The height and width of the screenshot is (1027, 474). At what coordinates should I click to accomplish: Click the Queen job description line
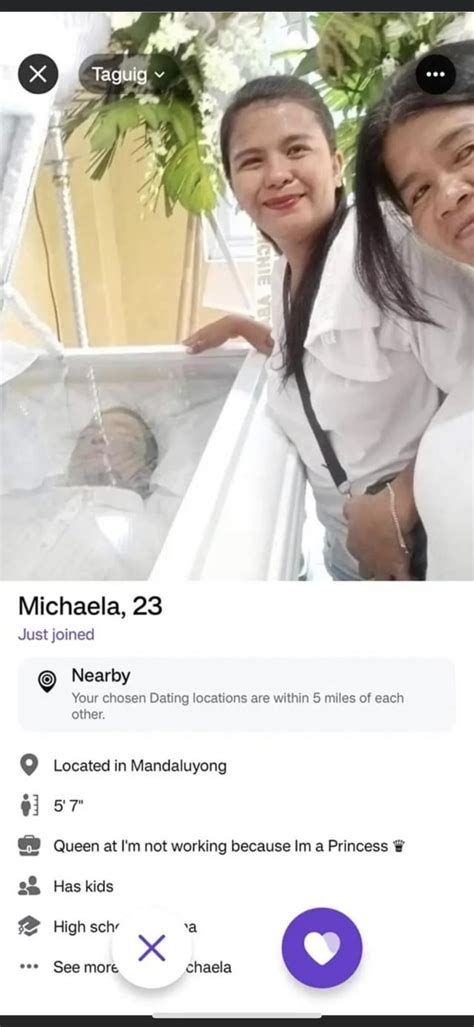[229, 846]
